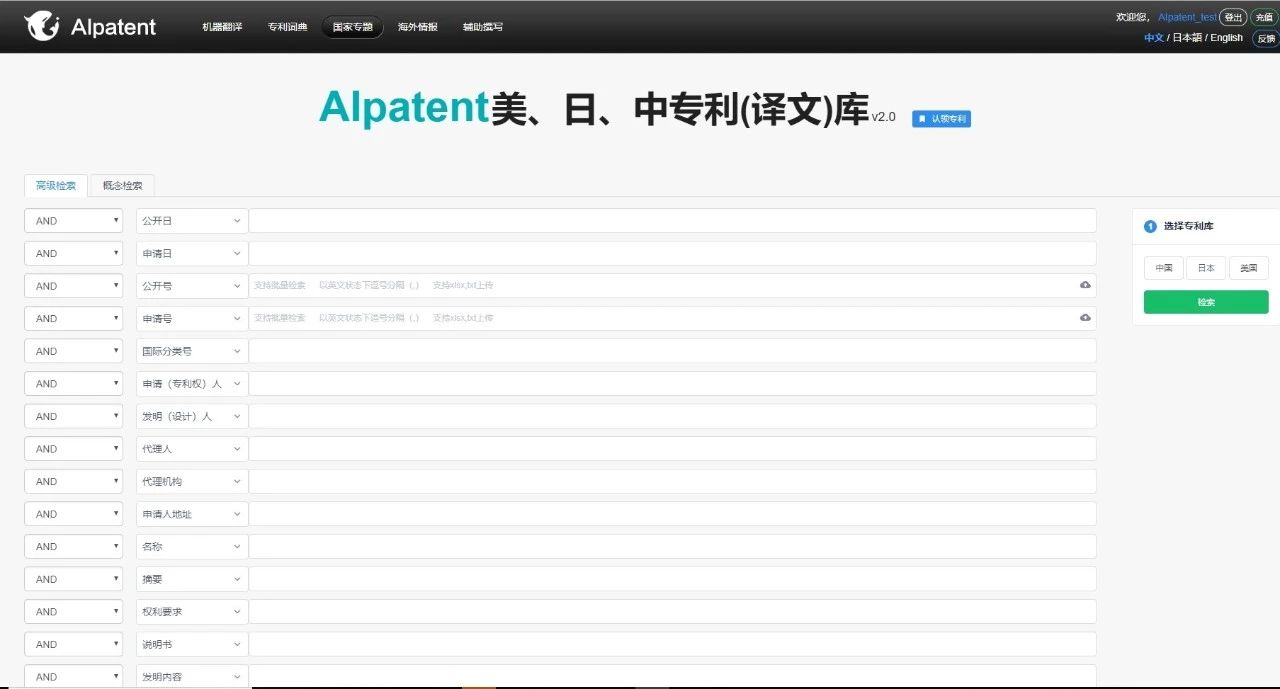Switch language to 日本語
The image size is (1280, 689).
(1187, 38)
